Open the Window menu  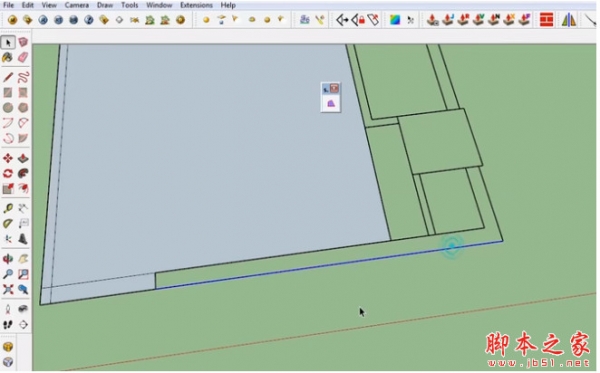159,5
